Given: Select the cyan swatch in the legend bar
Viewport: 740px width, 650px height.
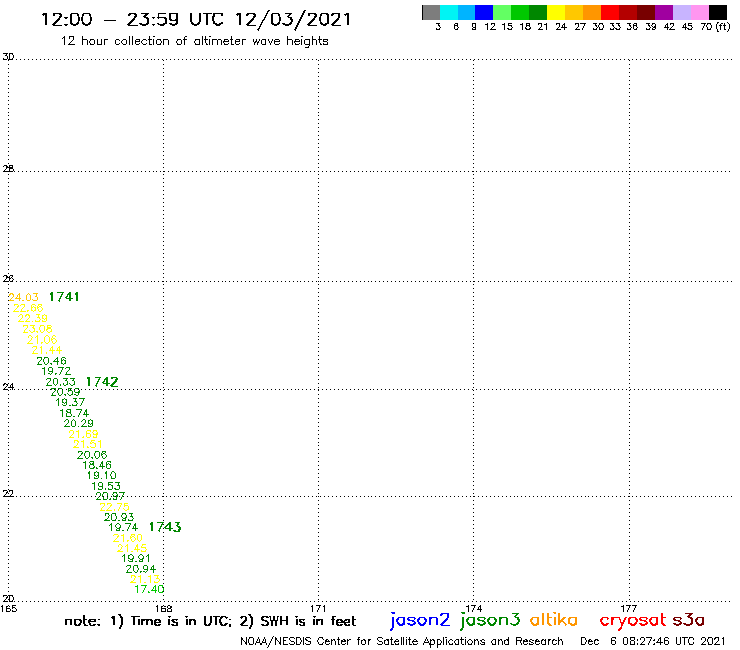Looking at the screenshot, I should pos(449,12).
